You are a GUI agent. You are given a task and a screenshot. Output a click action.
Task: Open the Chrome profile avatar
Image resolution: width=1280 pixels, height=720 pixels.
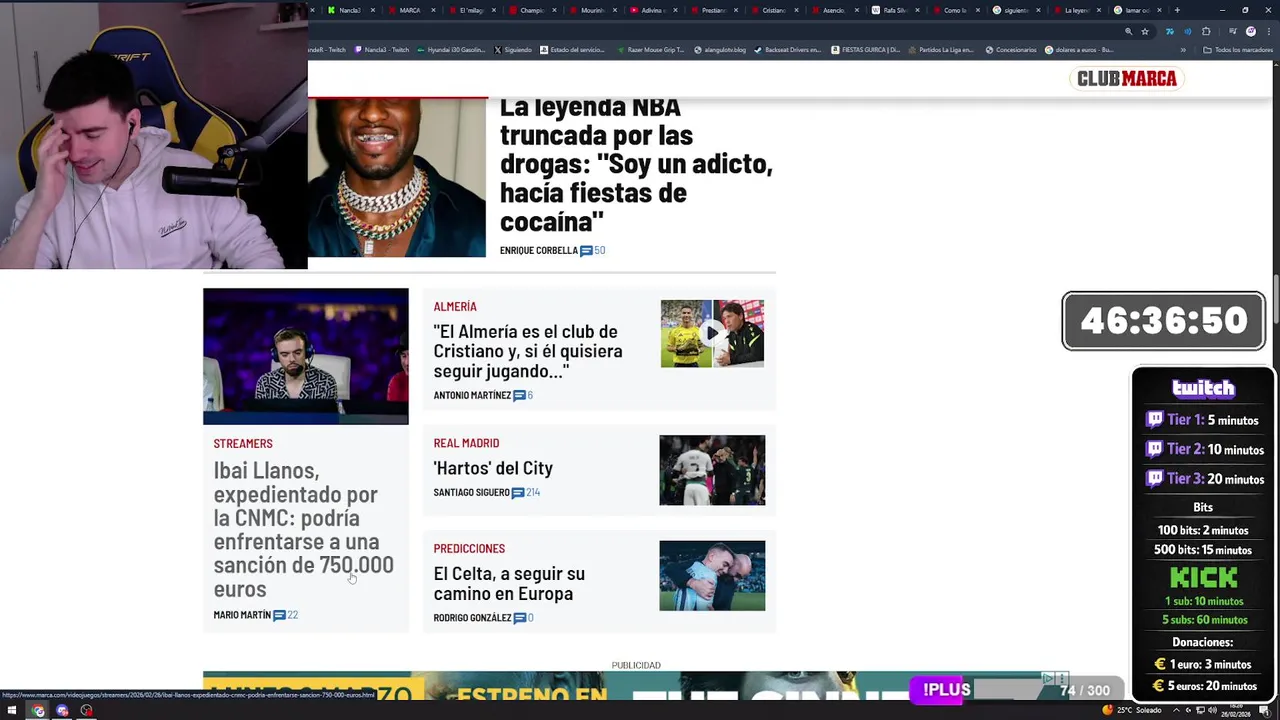[x=1251, y=31]
